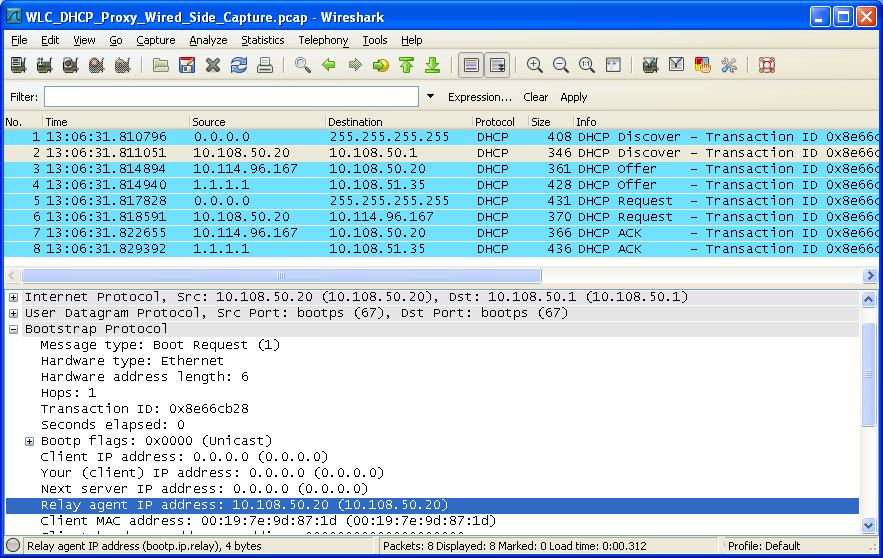Collapse the Bootstrap Protocol section
The width and height of the screenshot is (883, 558).
[x=14, y=329]
